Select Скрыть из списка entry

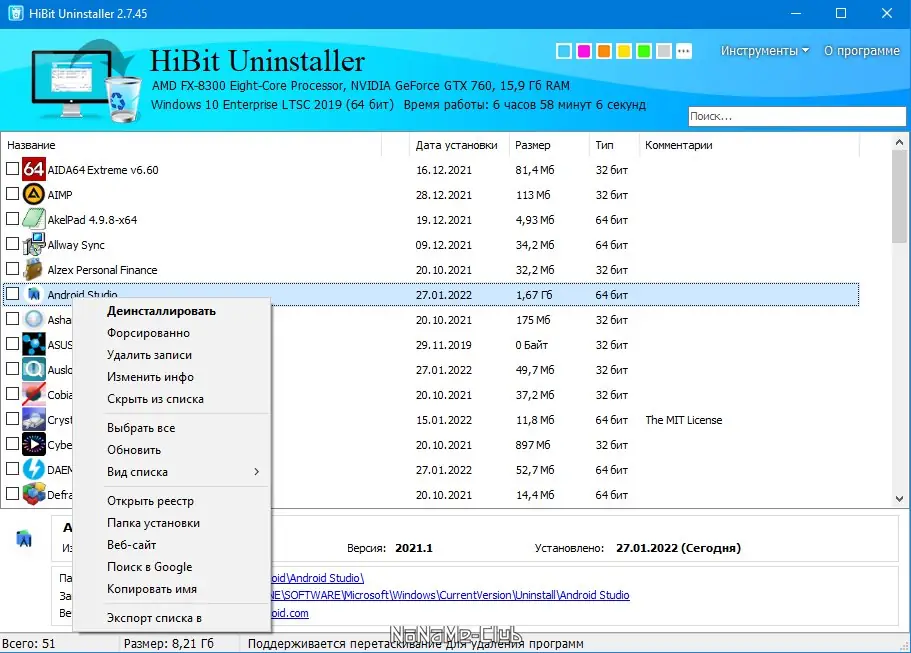pyautogui.click(x=172, y=399)
